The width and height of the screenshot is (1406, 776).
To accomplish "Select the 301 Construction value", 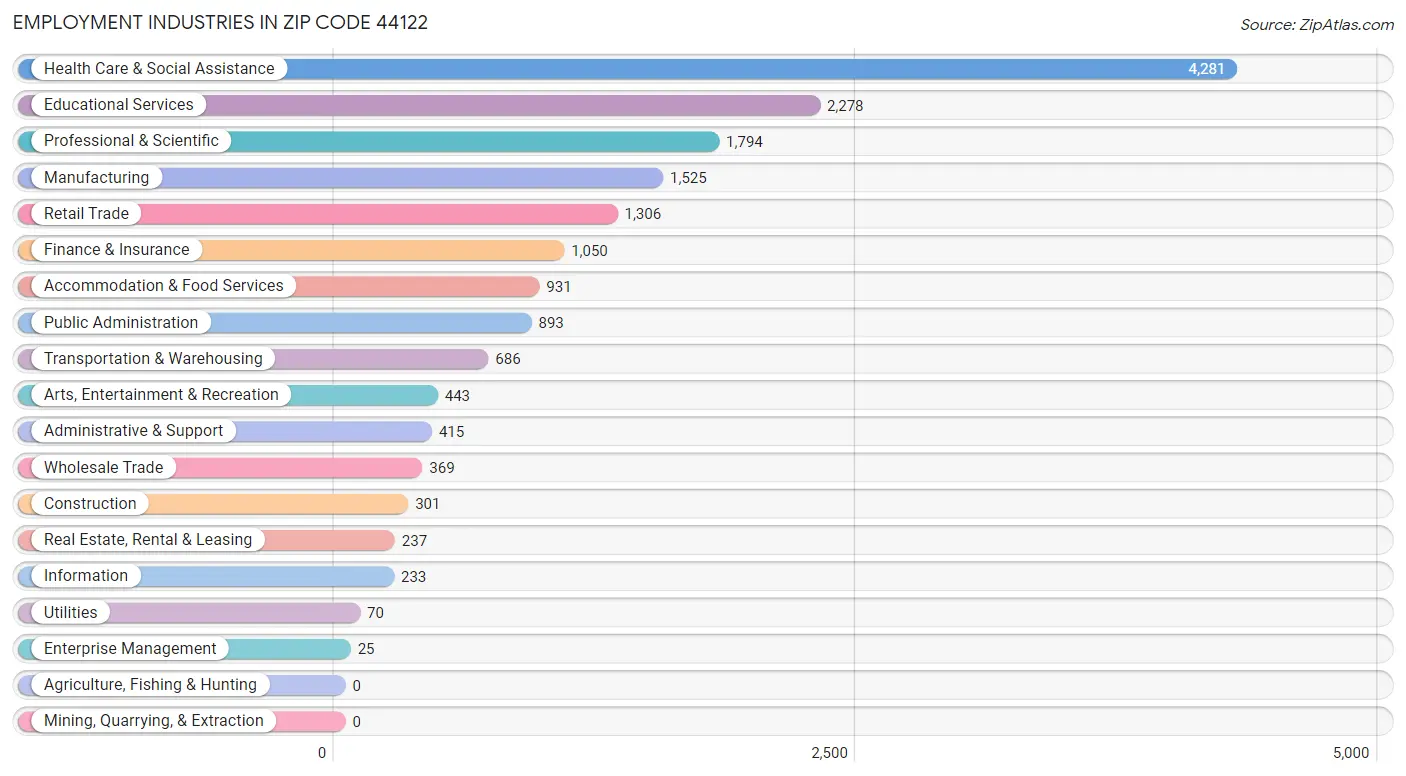I will (427, 504).
